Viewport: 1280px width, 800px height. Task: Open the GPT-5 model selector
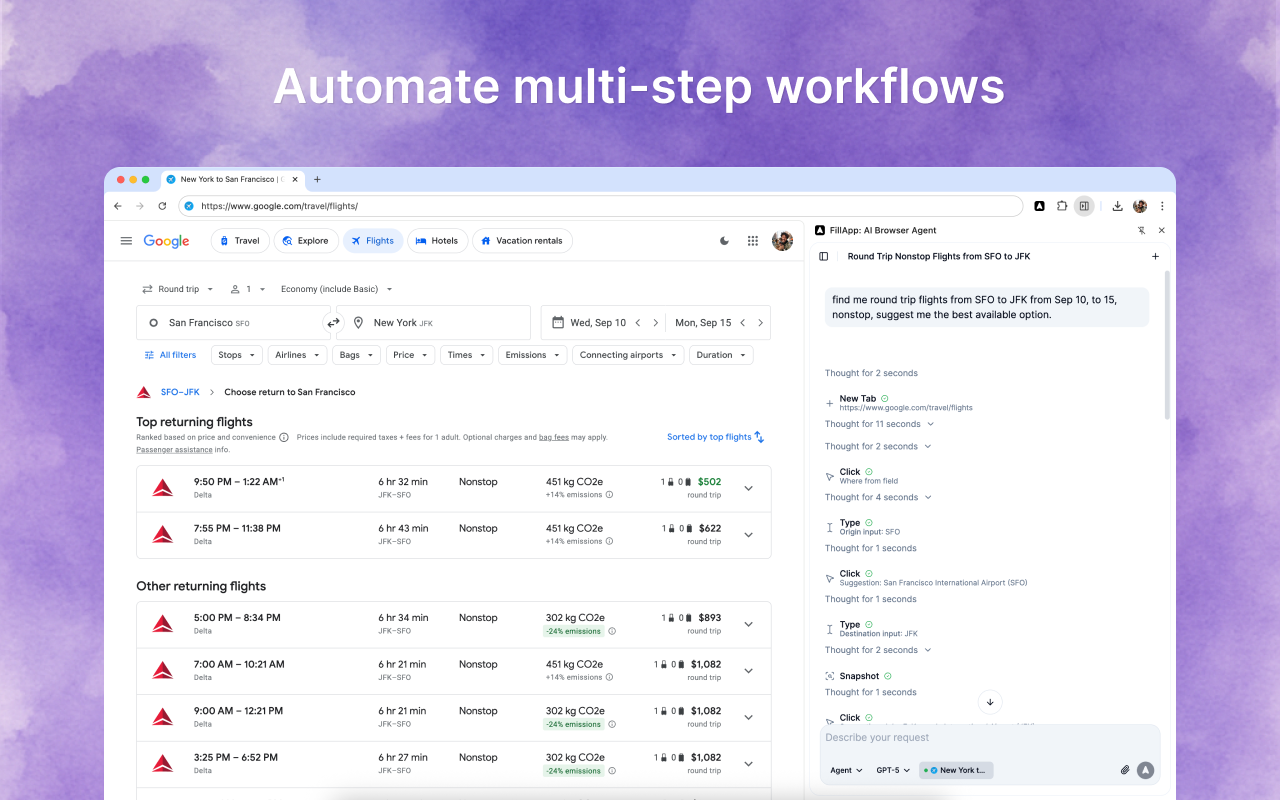click(893, 770)
